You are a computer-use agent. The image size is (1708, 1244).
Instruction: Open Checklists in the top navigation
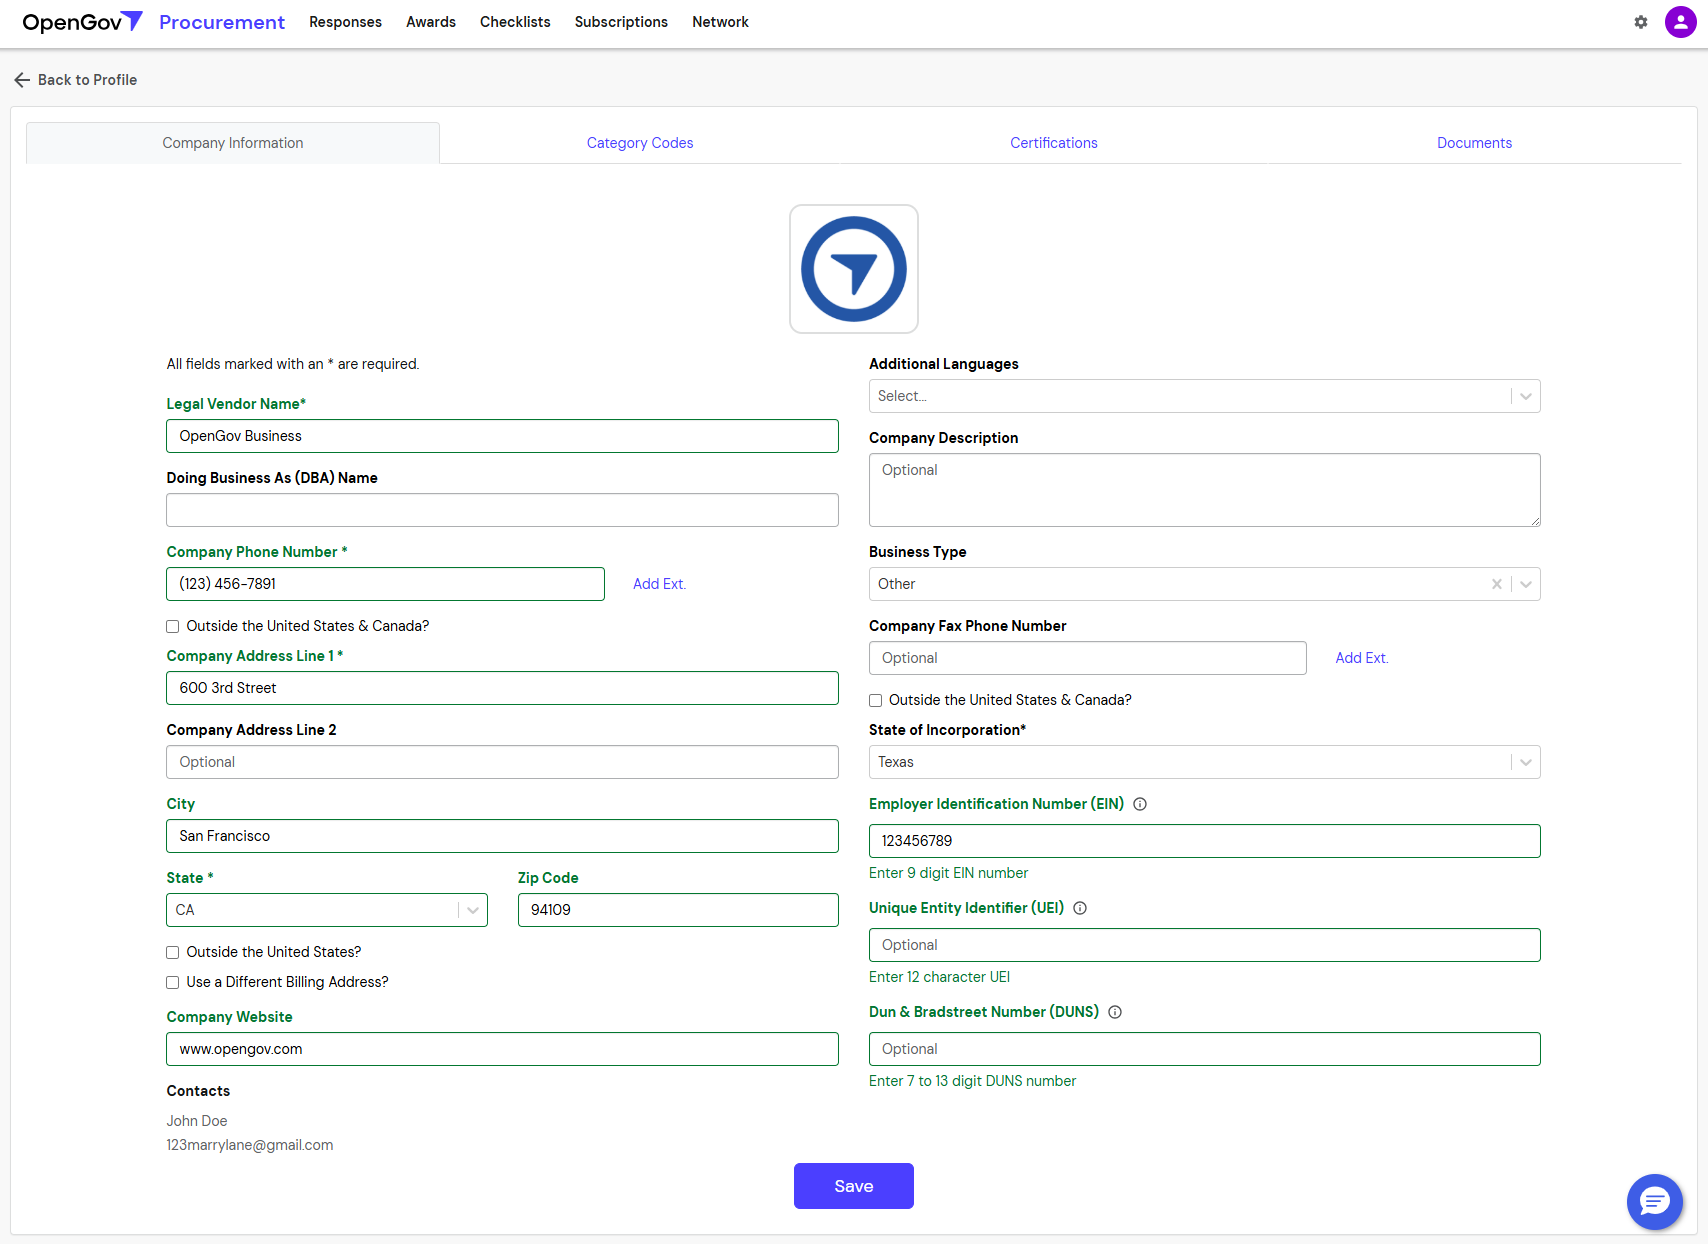tap(515, 22)
